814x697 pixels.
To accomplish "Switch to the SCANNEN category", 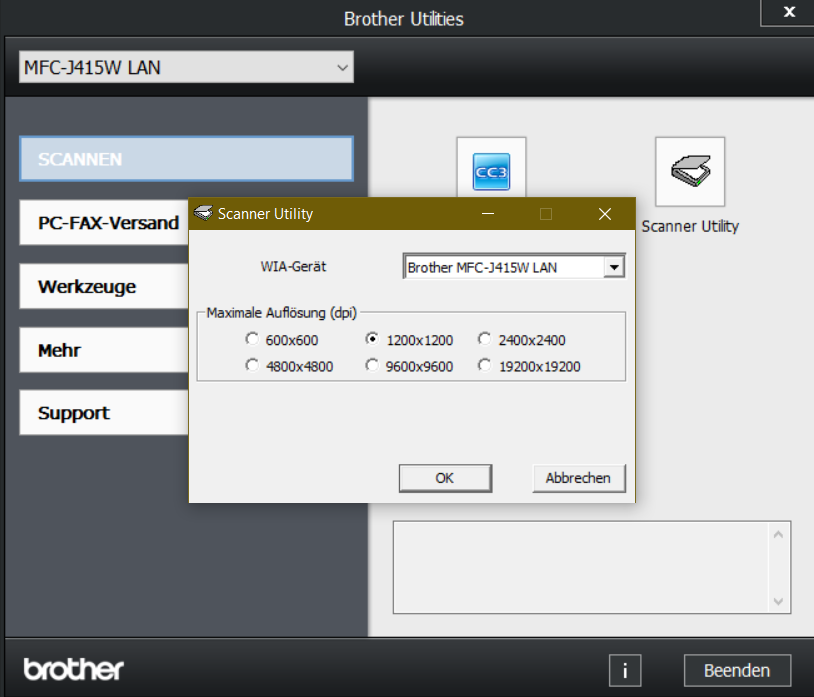I will tap(186, 159).
